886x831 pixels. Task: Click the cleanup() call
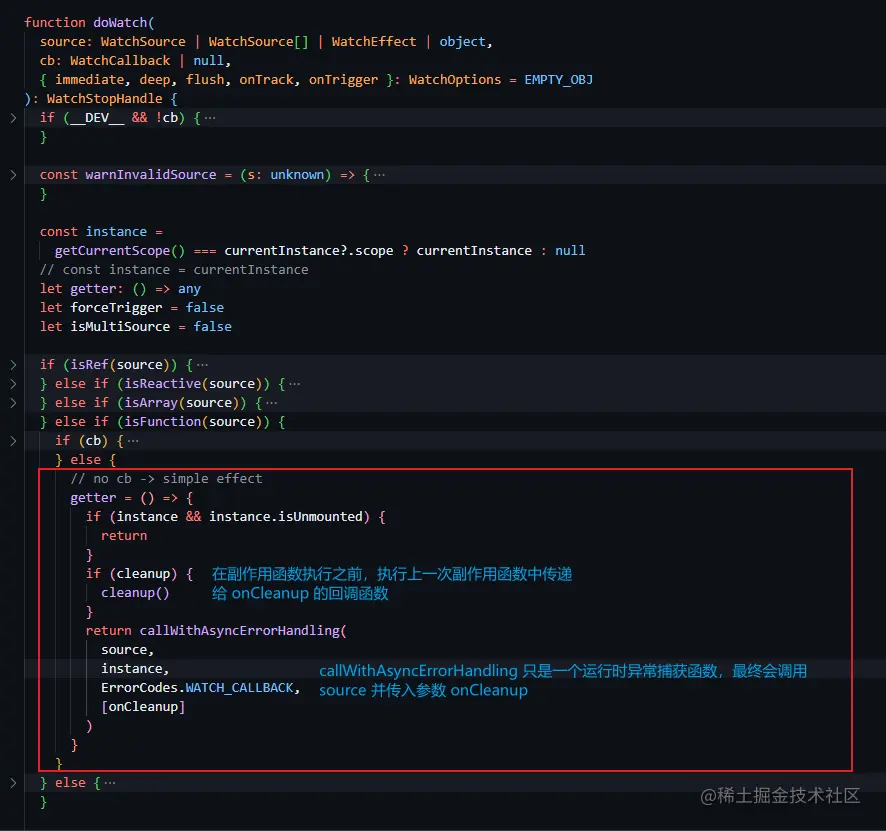point(135,593)
